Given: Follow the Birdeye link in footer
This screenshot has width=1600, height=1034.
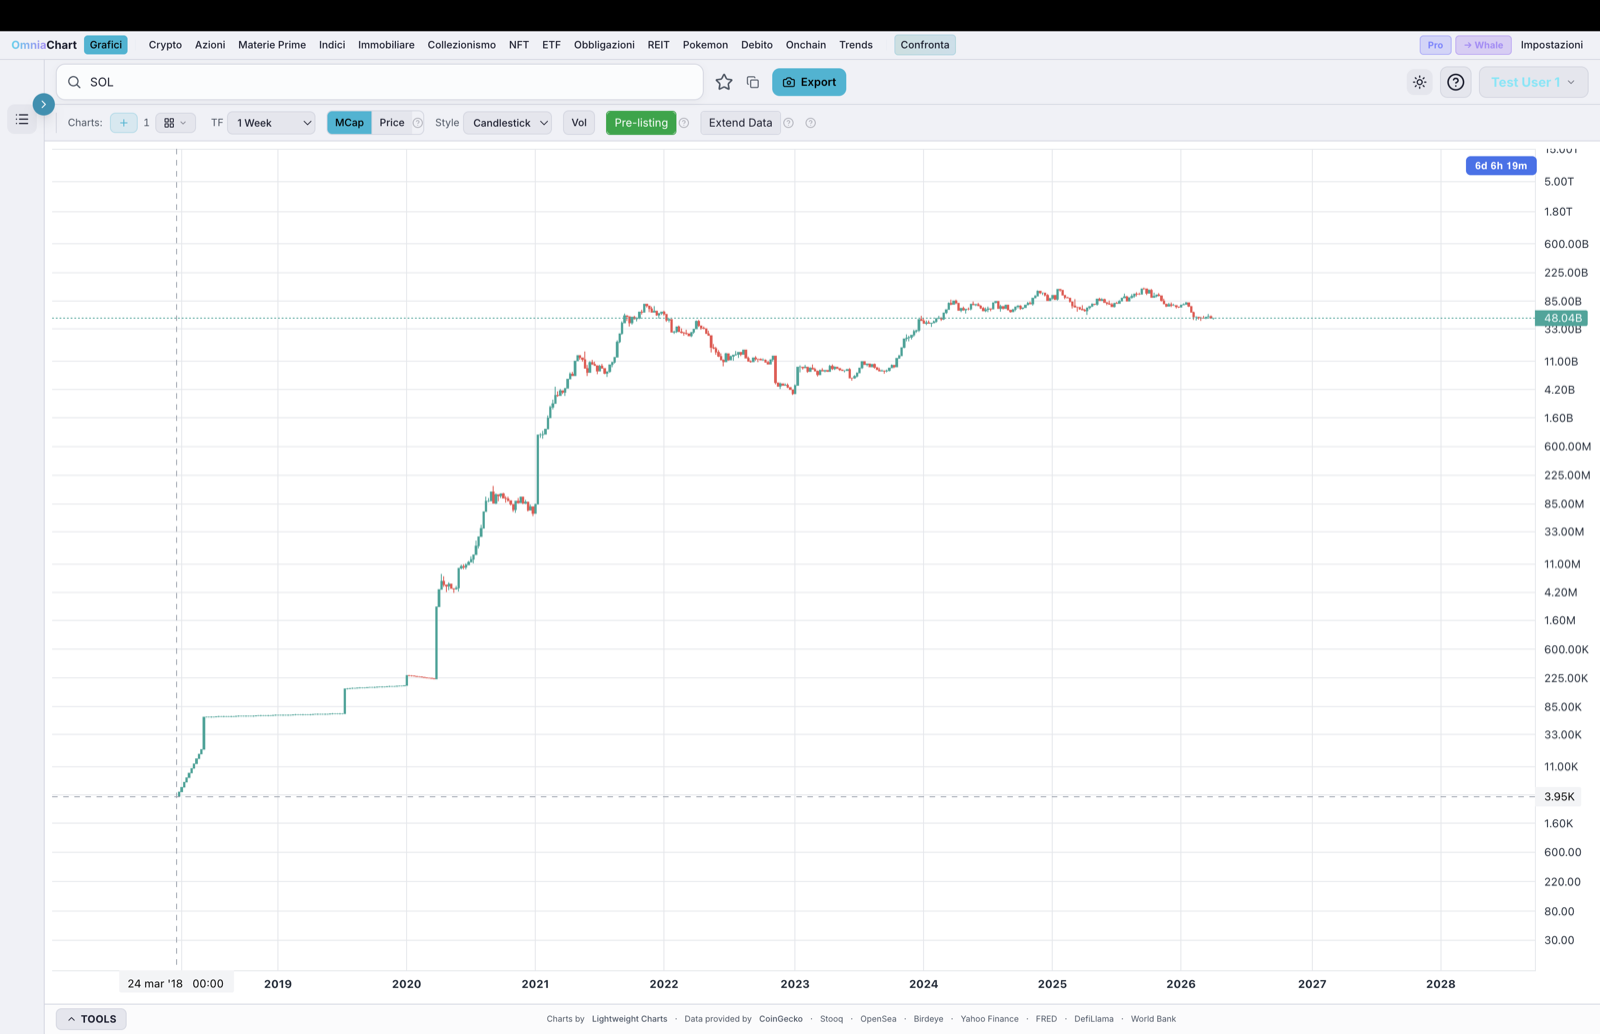Looking at the screenshot, I should tap(928, 1019).
